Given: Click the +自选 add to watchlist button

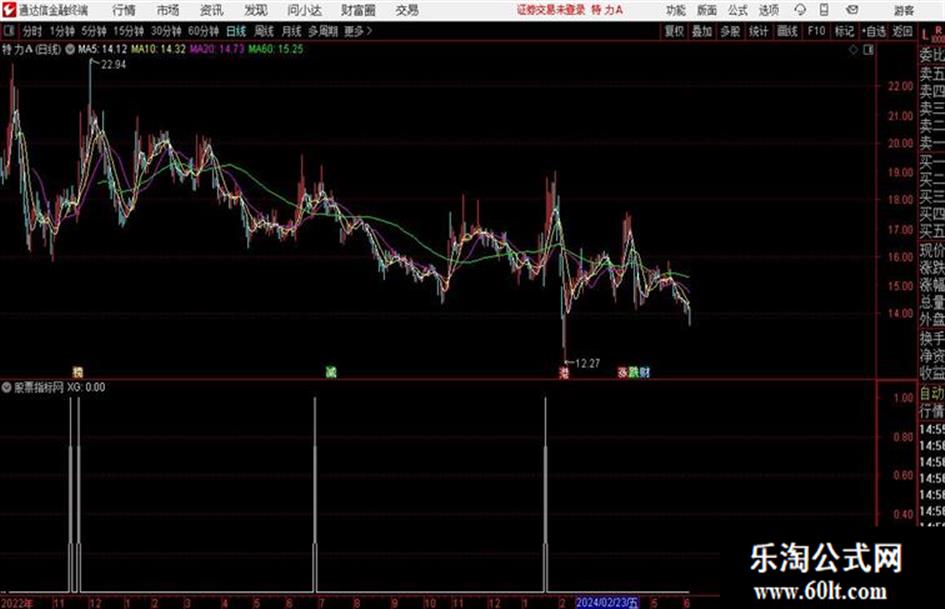Looking at the screenshot, I should (x=874, y=31).
